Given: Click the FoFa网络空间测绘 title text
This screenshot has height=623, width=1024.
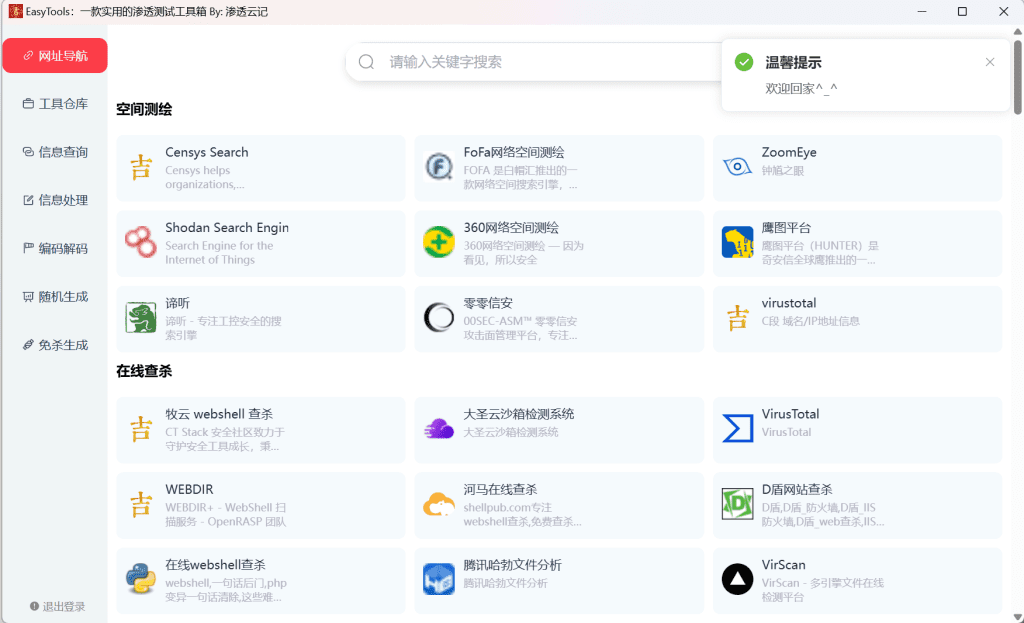Looking at the screenshot, I should pos(514,152).
